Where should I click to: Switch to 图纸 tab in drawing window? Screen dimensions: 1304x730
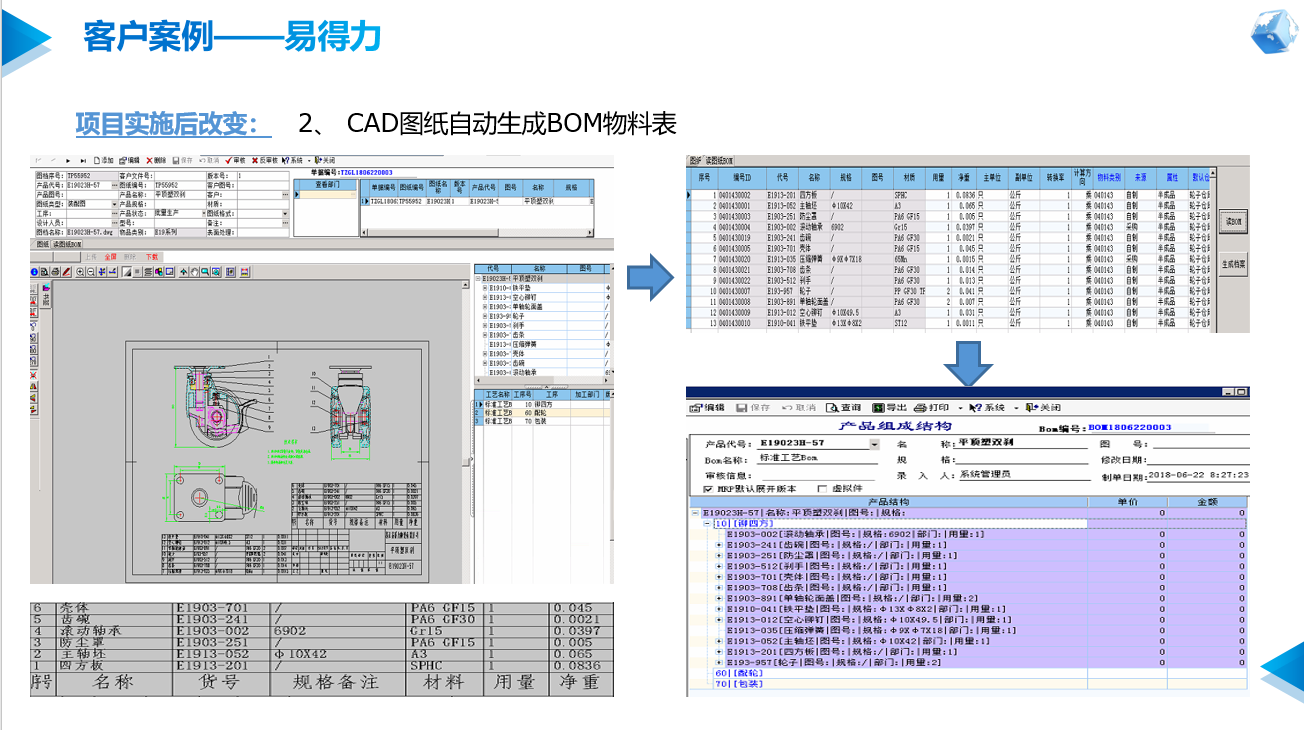pos(43,244)
